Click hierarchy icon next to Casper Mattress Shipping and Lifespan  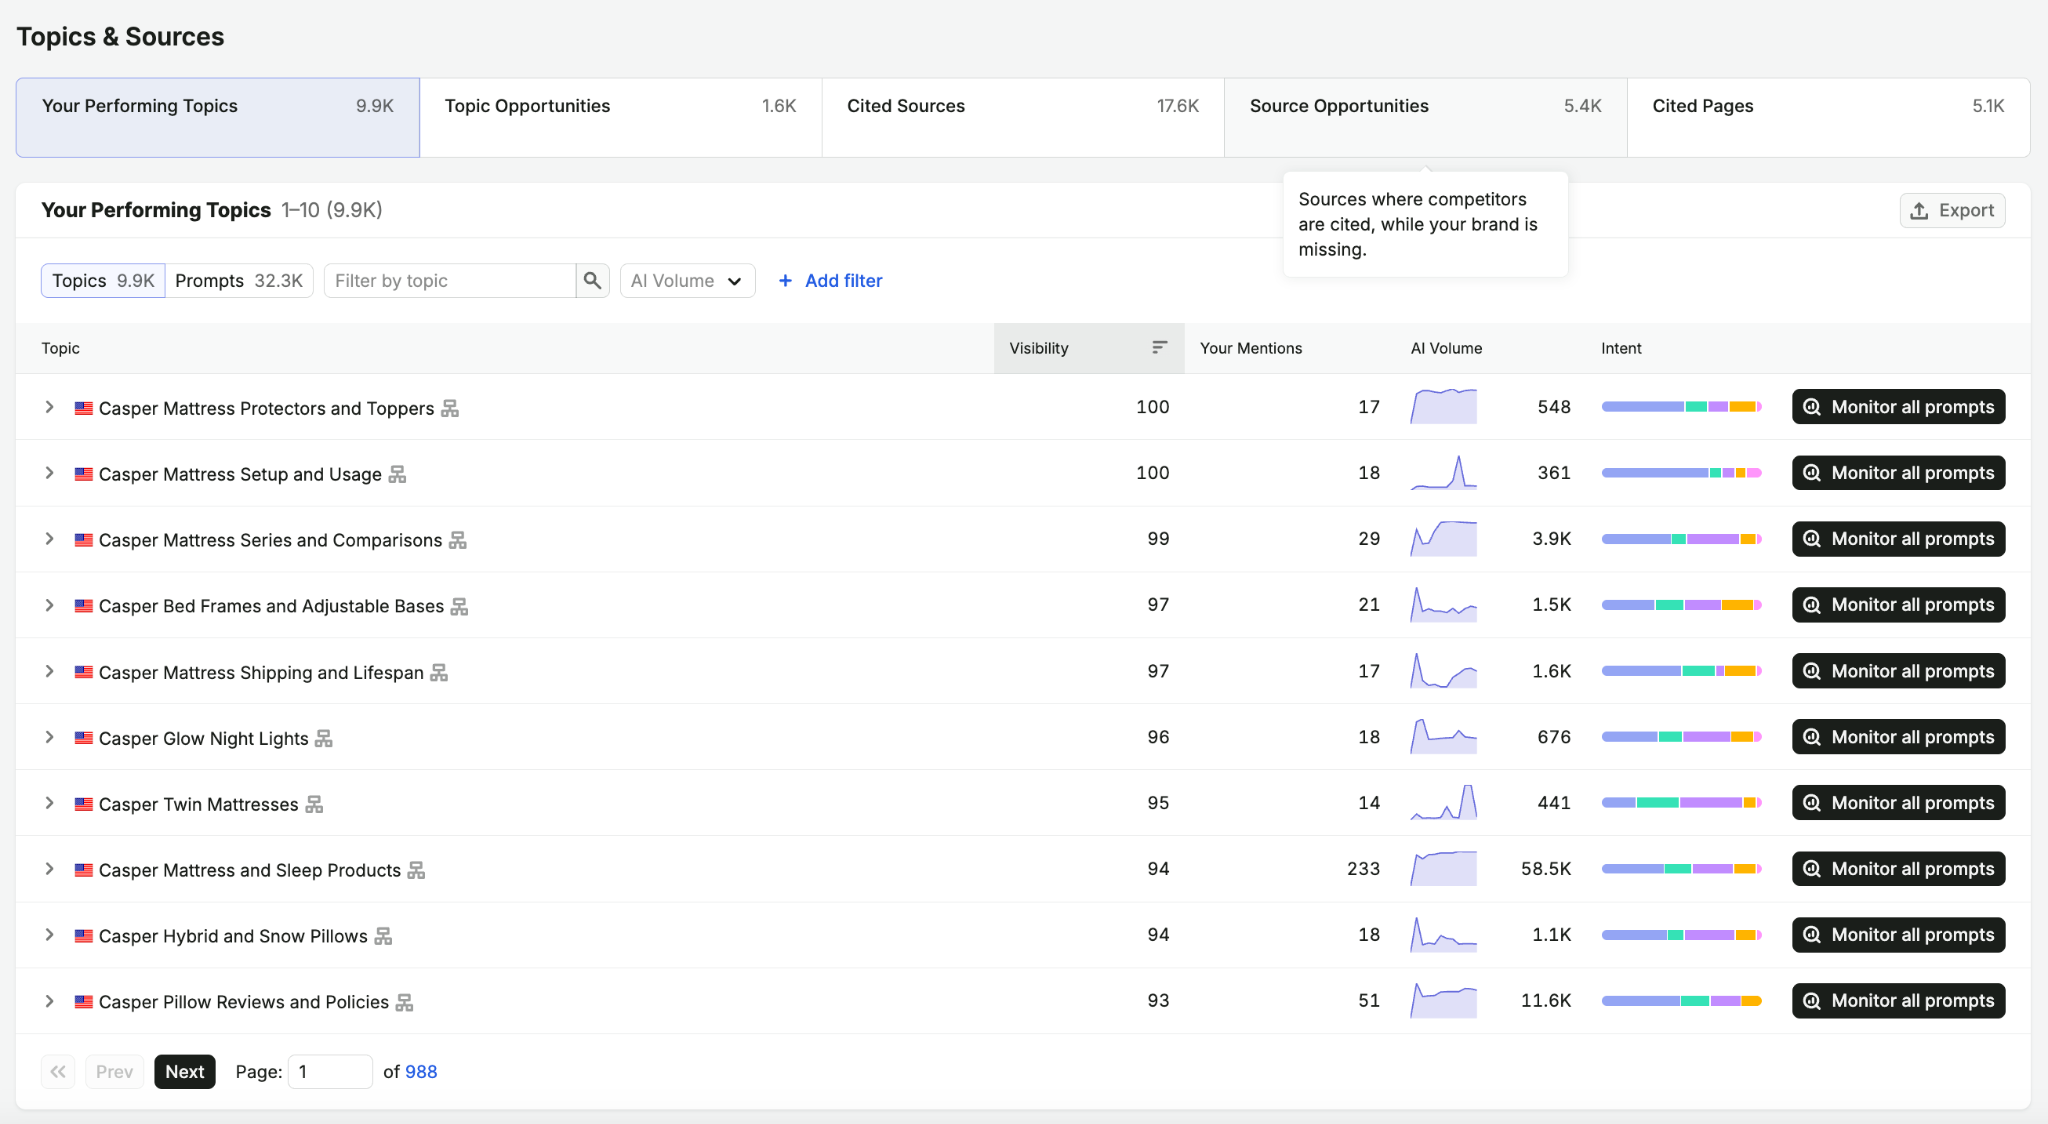[439, 673]
